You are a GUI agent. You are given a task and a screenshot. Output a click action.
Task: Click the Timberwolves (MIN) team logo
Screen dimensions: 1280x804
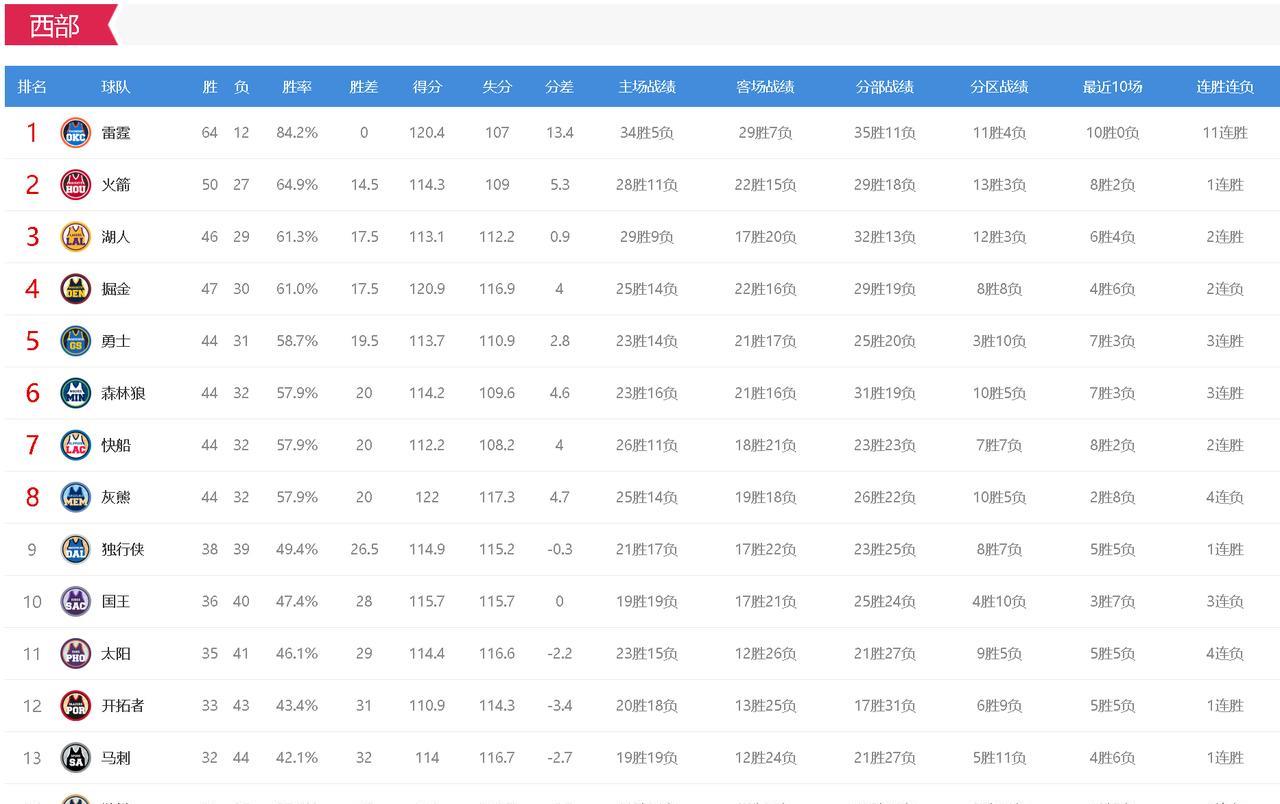coord(76,393)
